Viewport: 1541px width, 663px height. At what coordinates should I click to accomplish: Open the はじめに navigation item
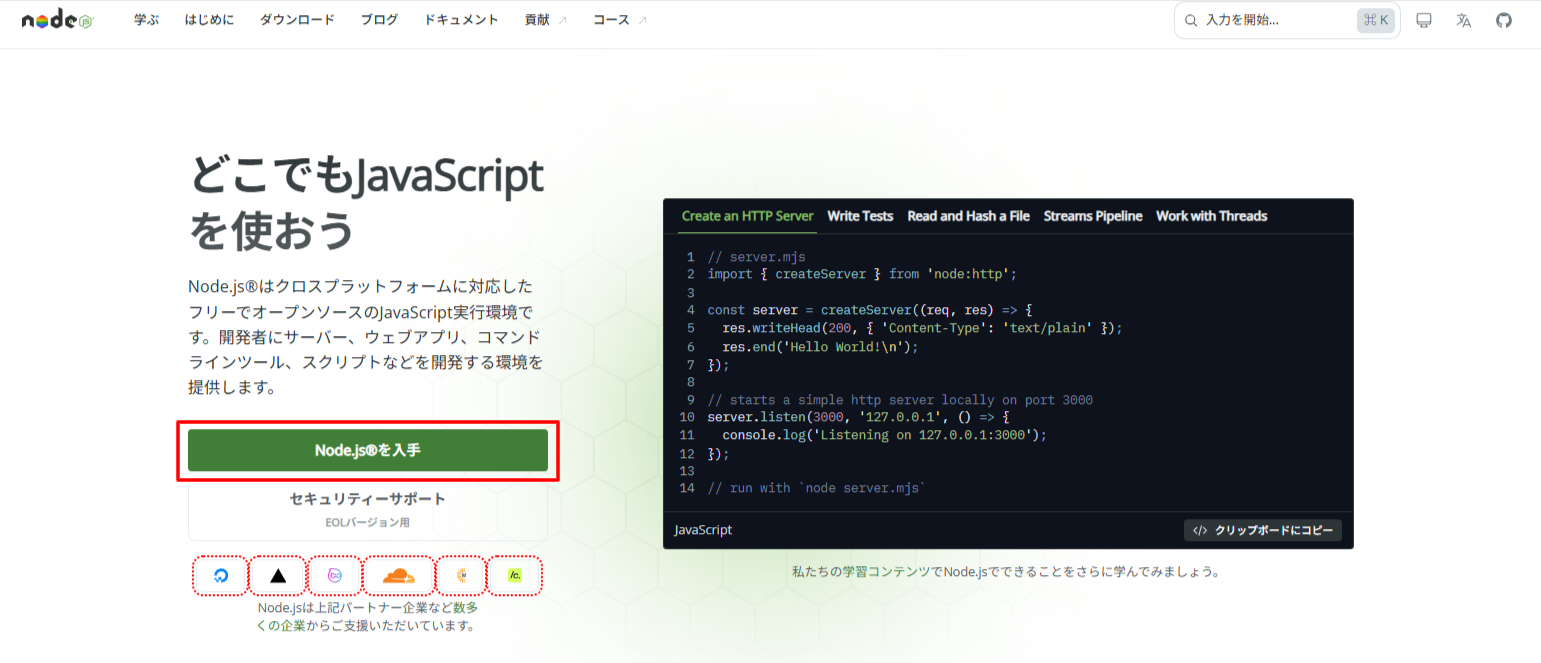(x=210, y=20)
